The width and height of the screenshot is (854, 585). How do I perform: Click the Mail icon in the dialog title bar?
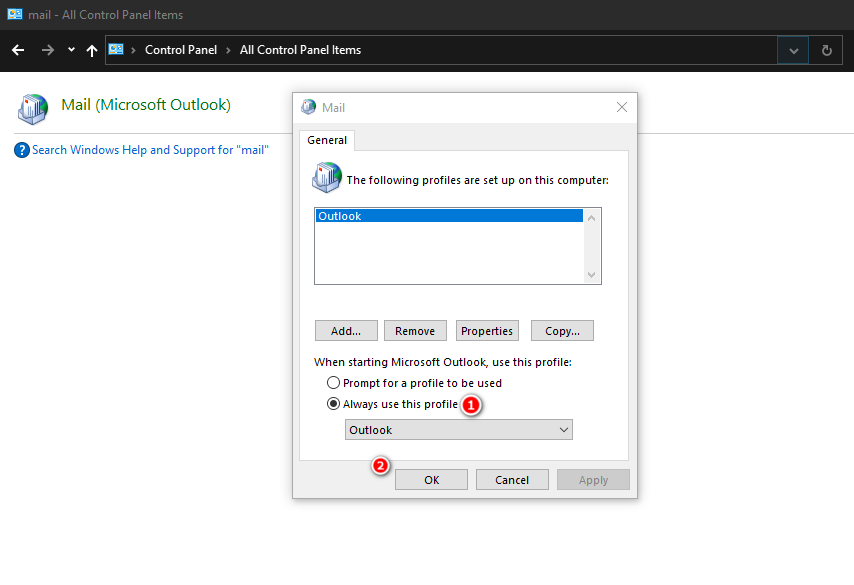[x=307, y=107]
